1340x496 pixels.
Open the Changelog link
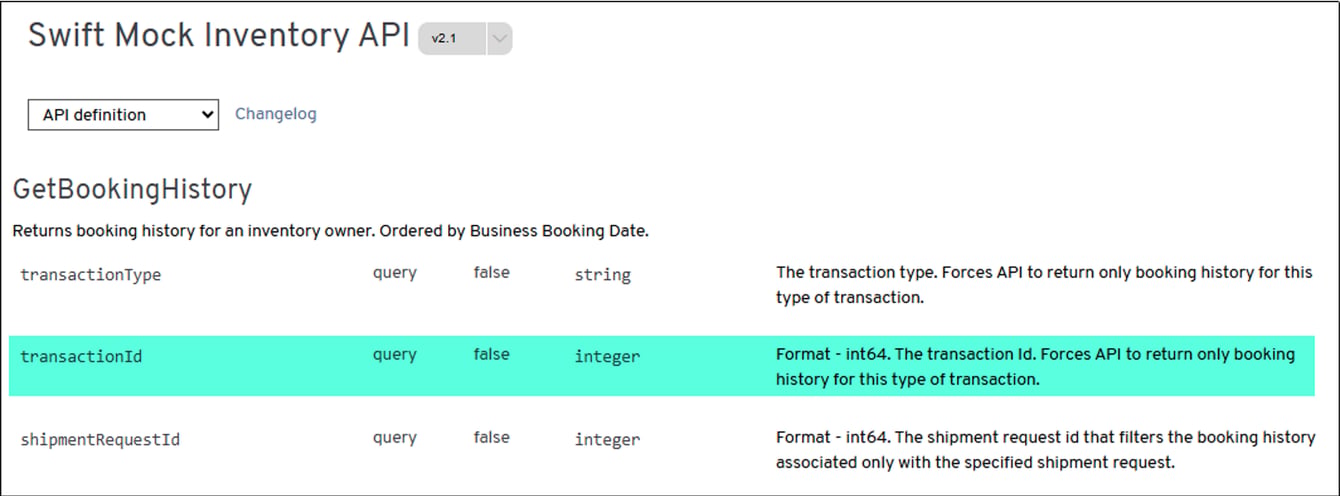(276, 114)
